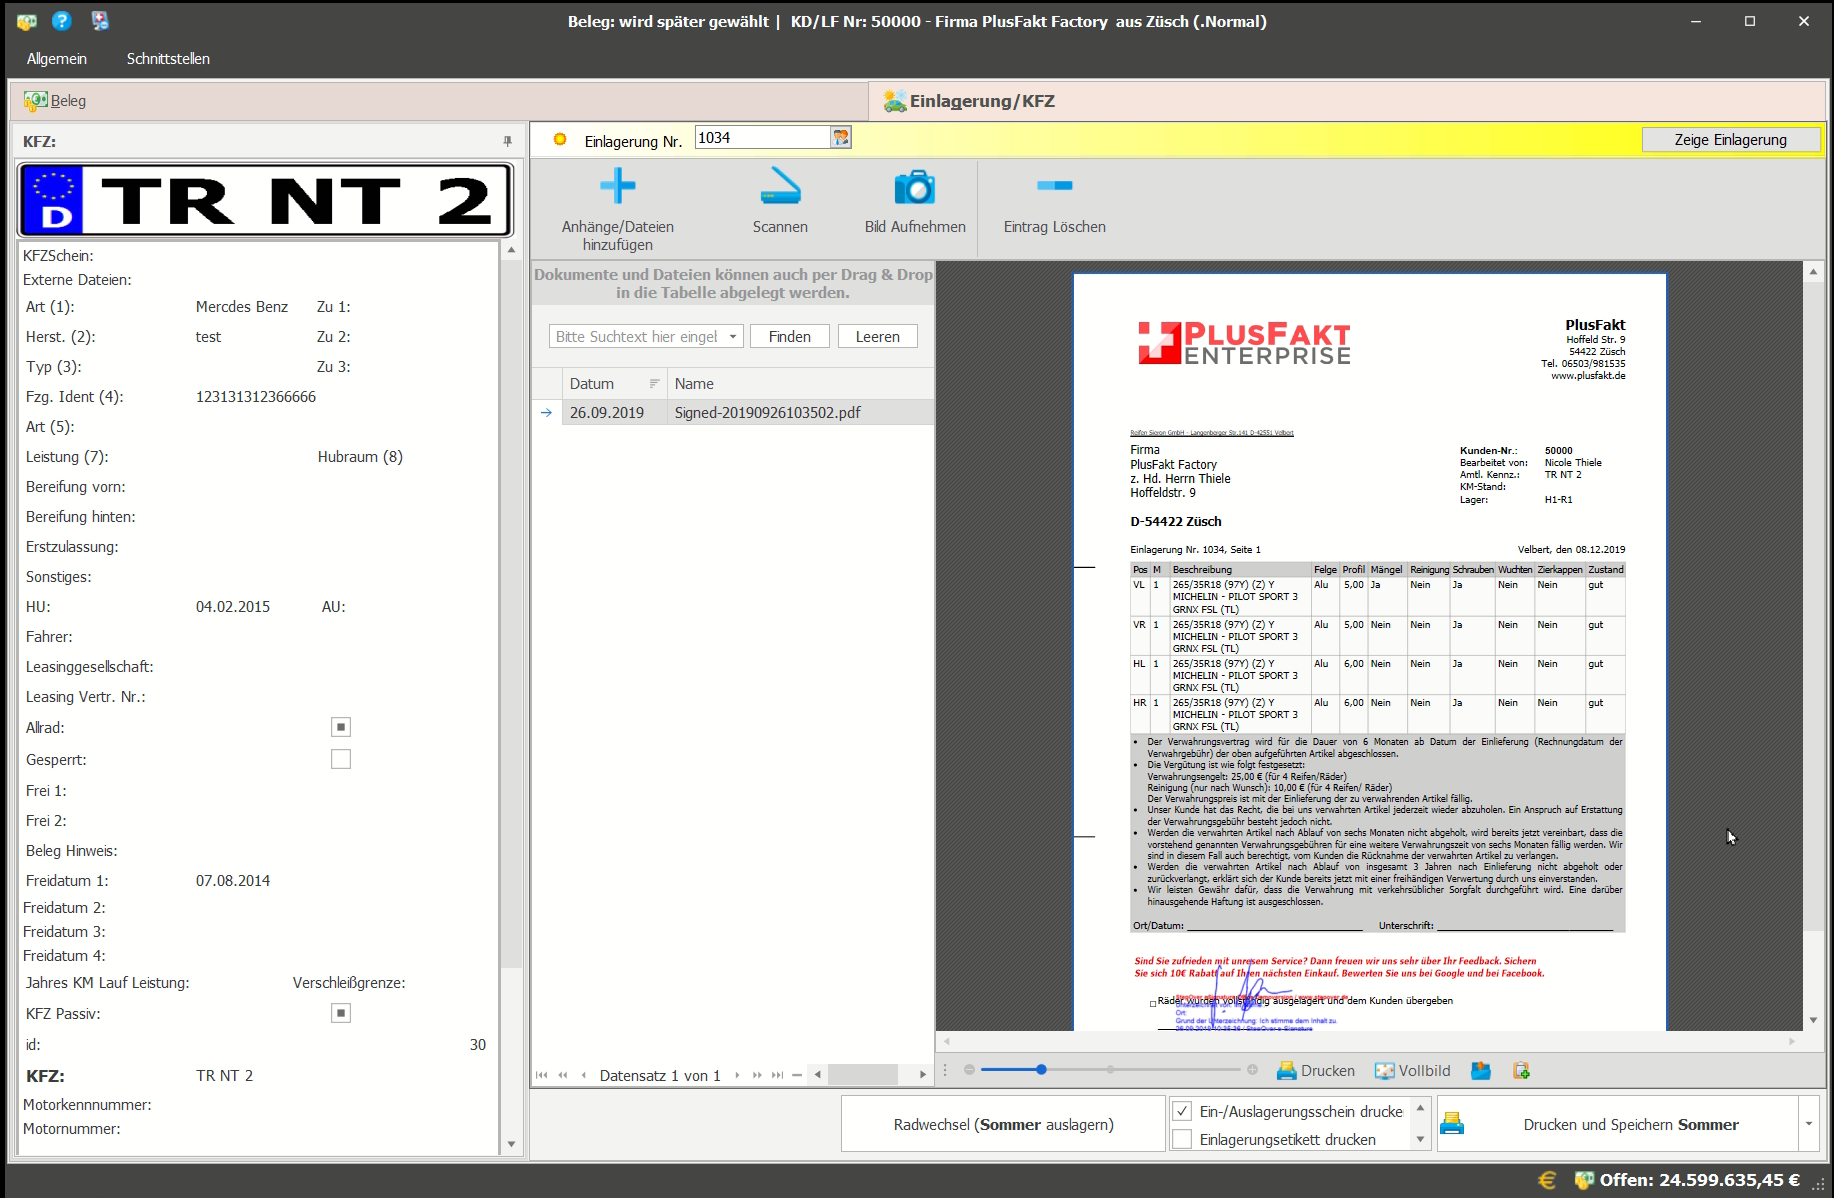Start scanning with the Scannen icon

click(x=780, y=202)
